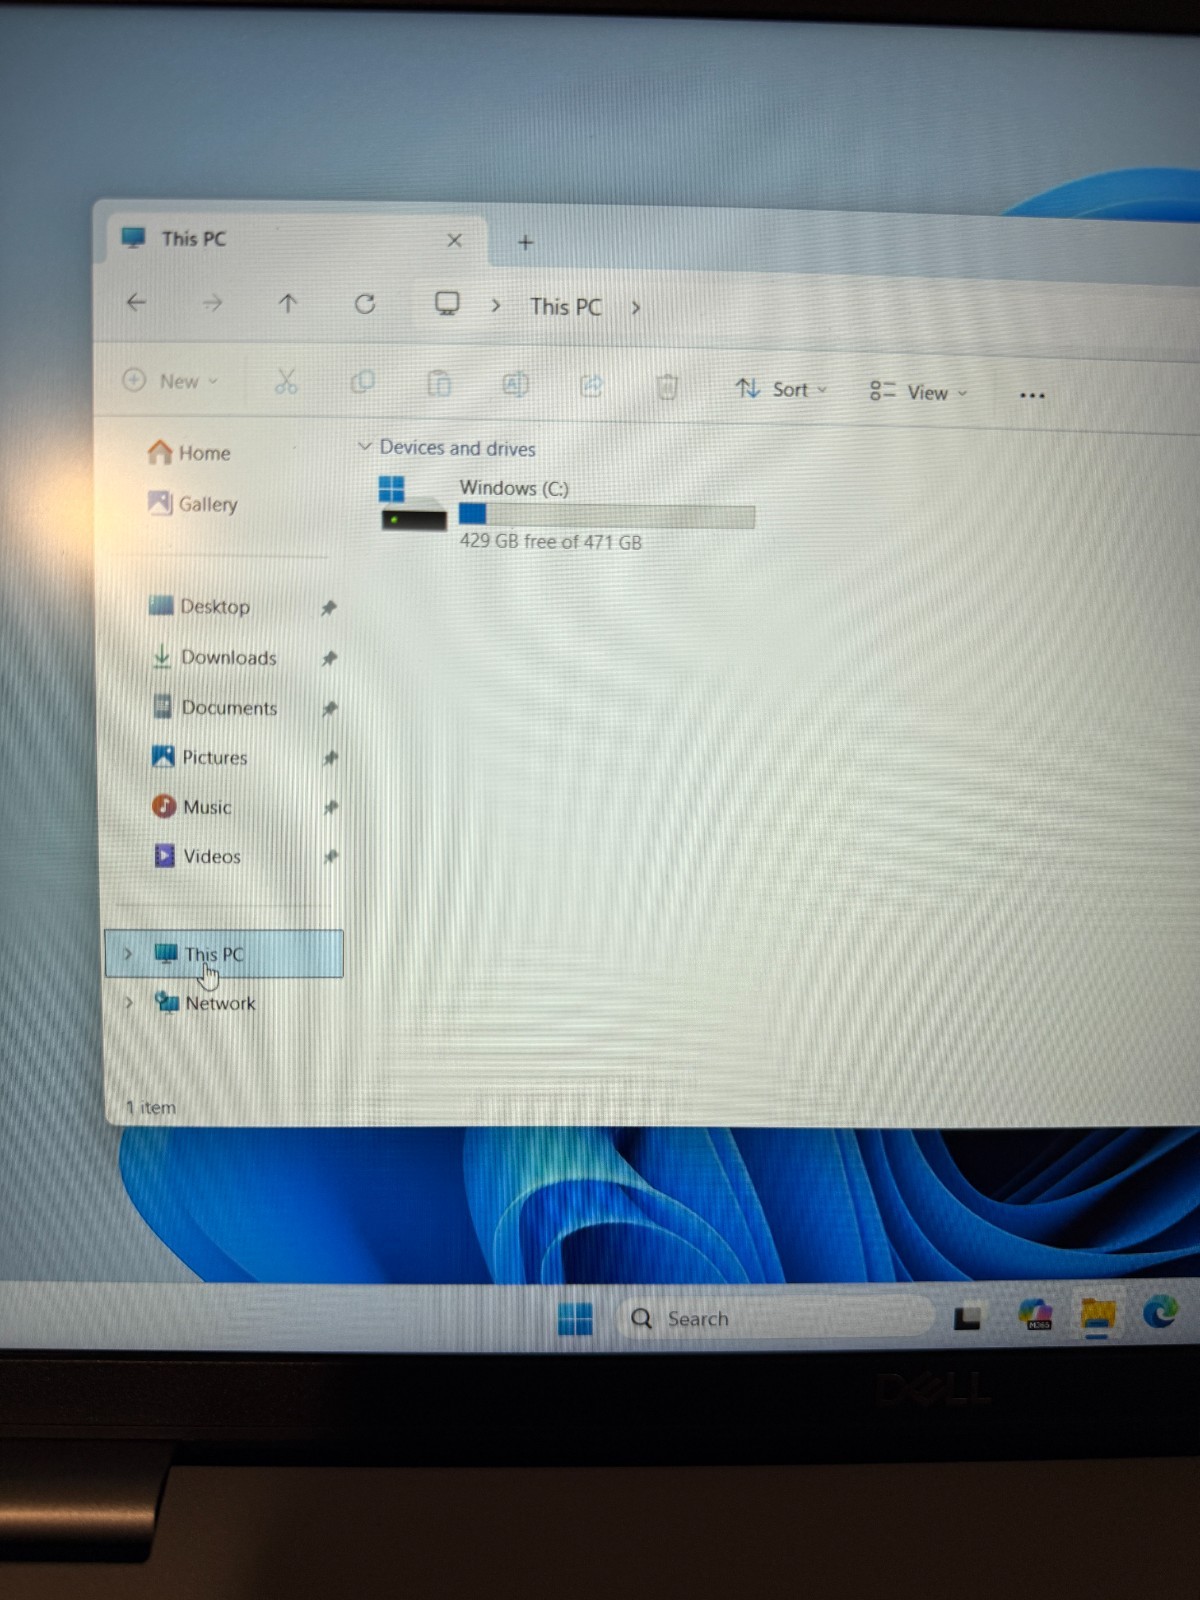Click This PC breadcrumb in address bar

[x=566, y=307]
